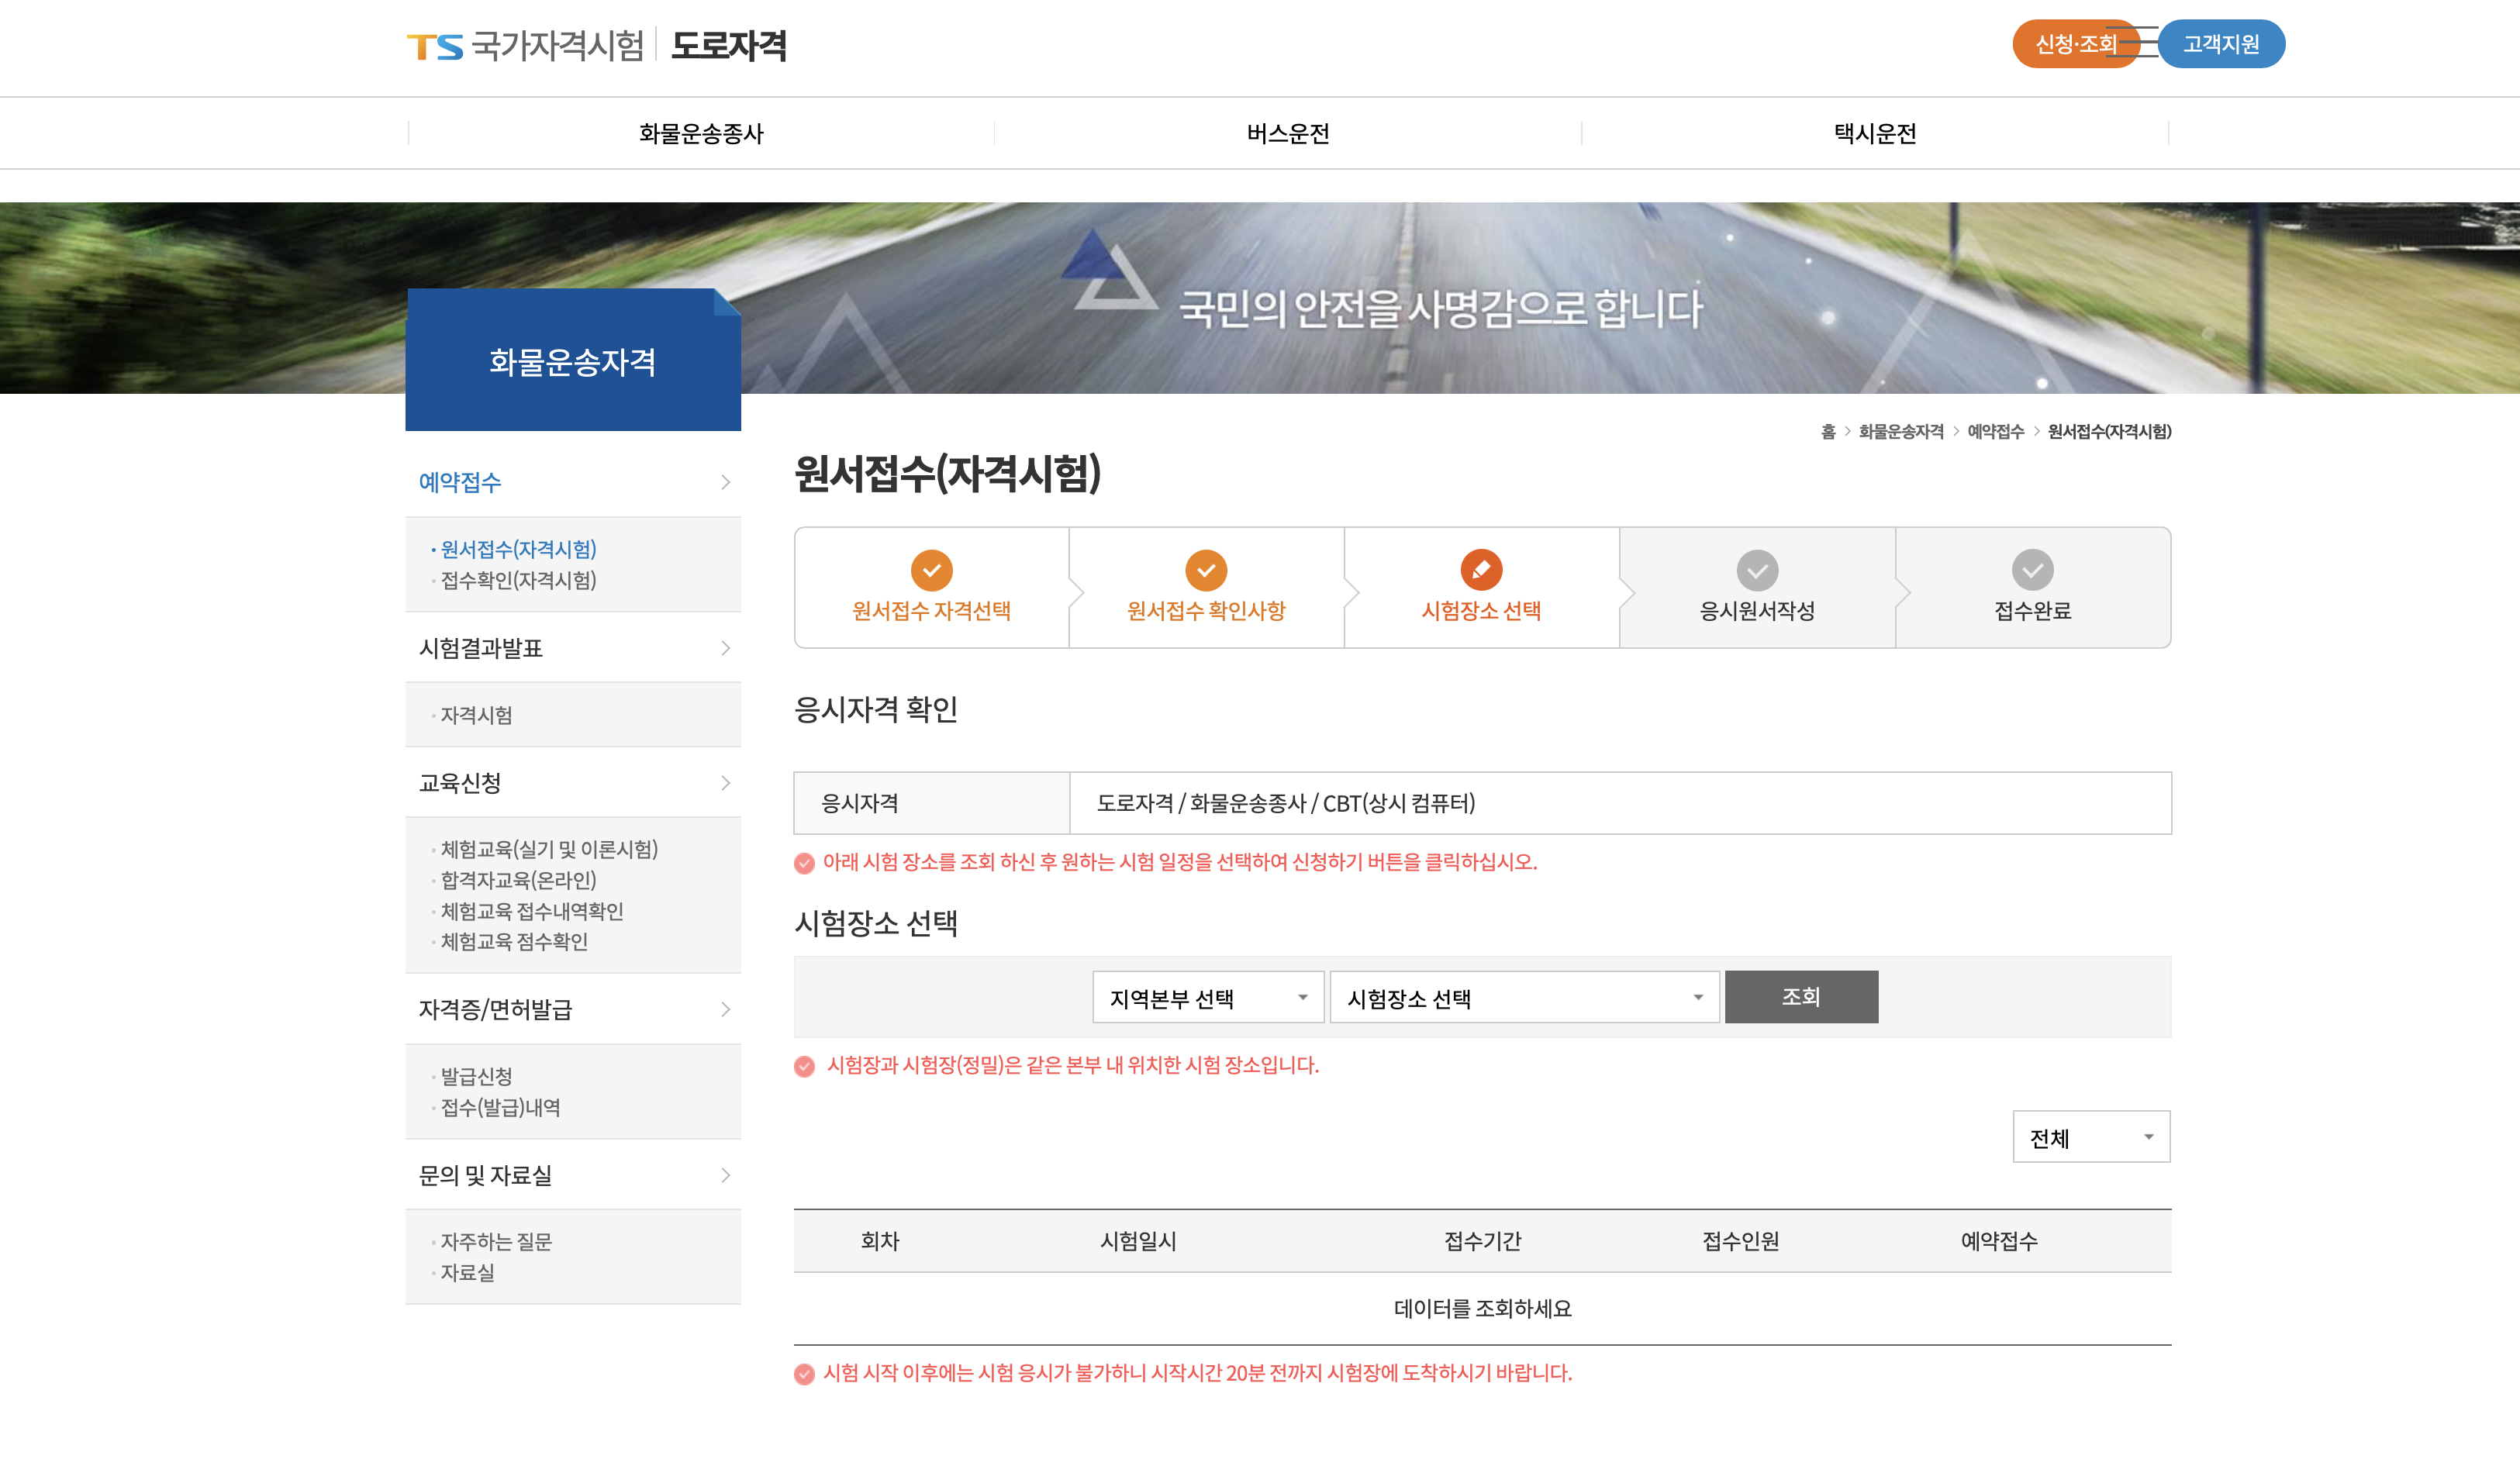Click the orange checkmark on 원서접수 자격선택 step
This screenshot has height=1459, width=2520.
pyautogui.click(x=932, y=570)
